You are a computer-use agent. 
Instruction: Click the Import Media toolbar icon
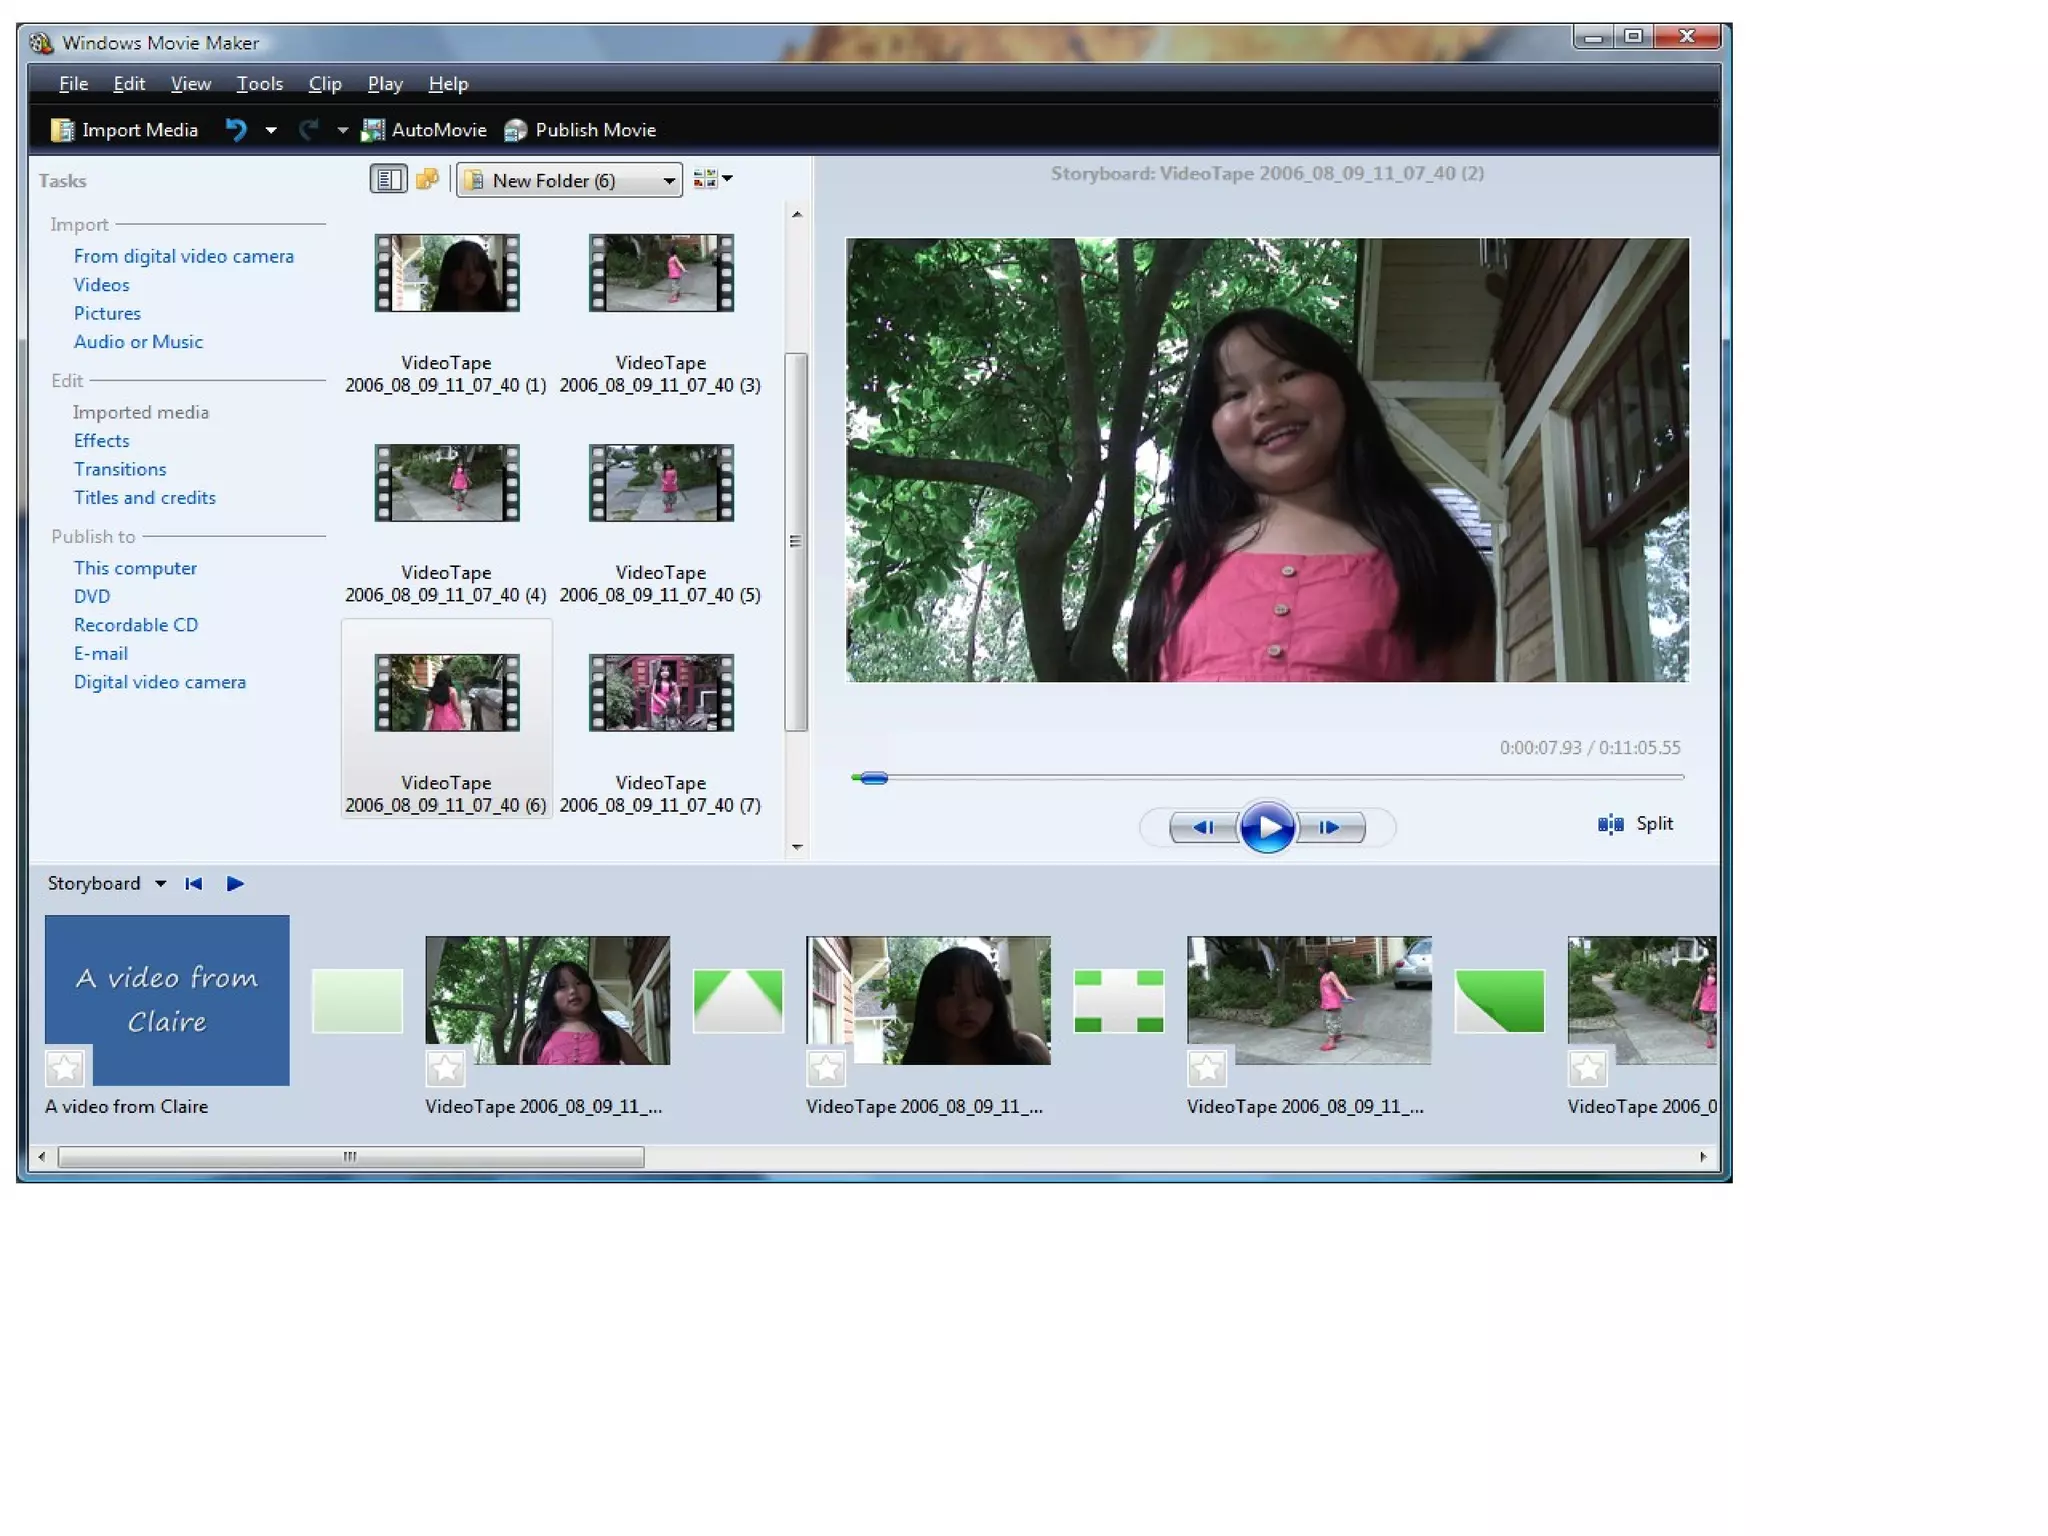click(63, 130)
